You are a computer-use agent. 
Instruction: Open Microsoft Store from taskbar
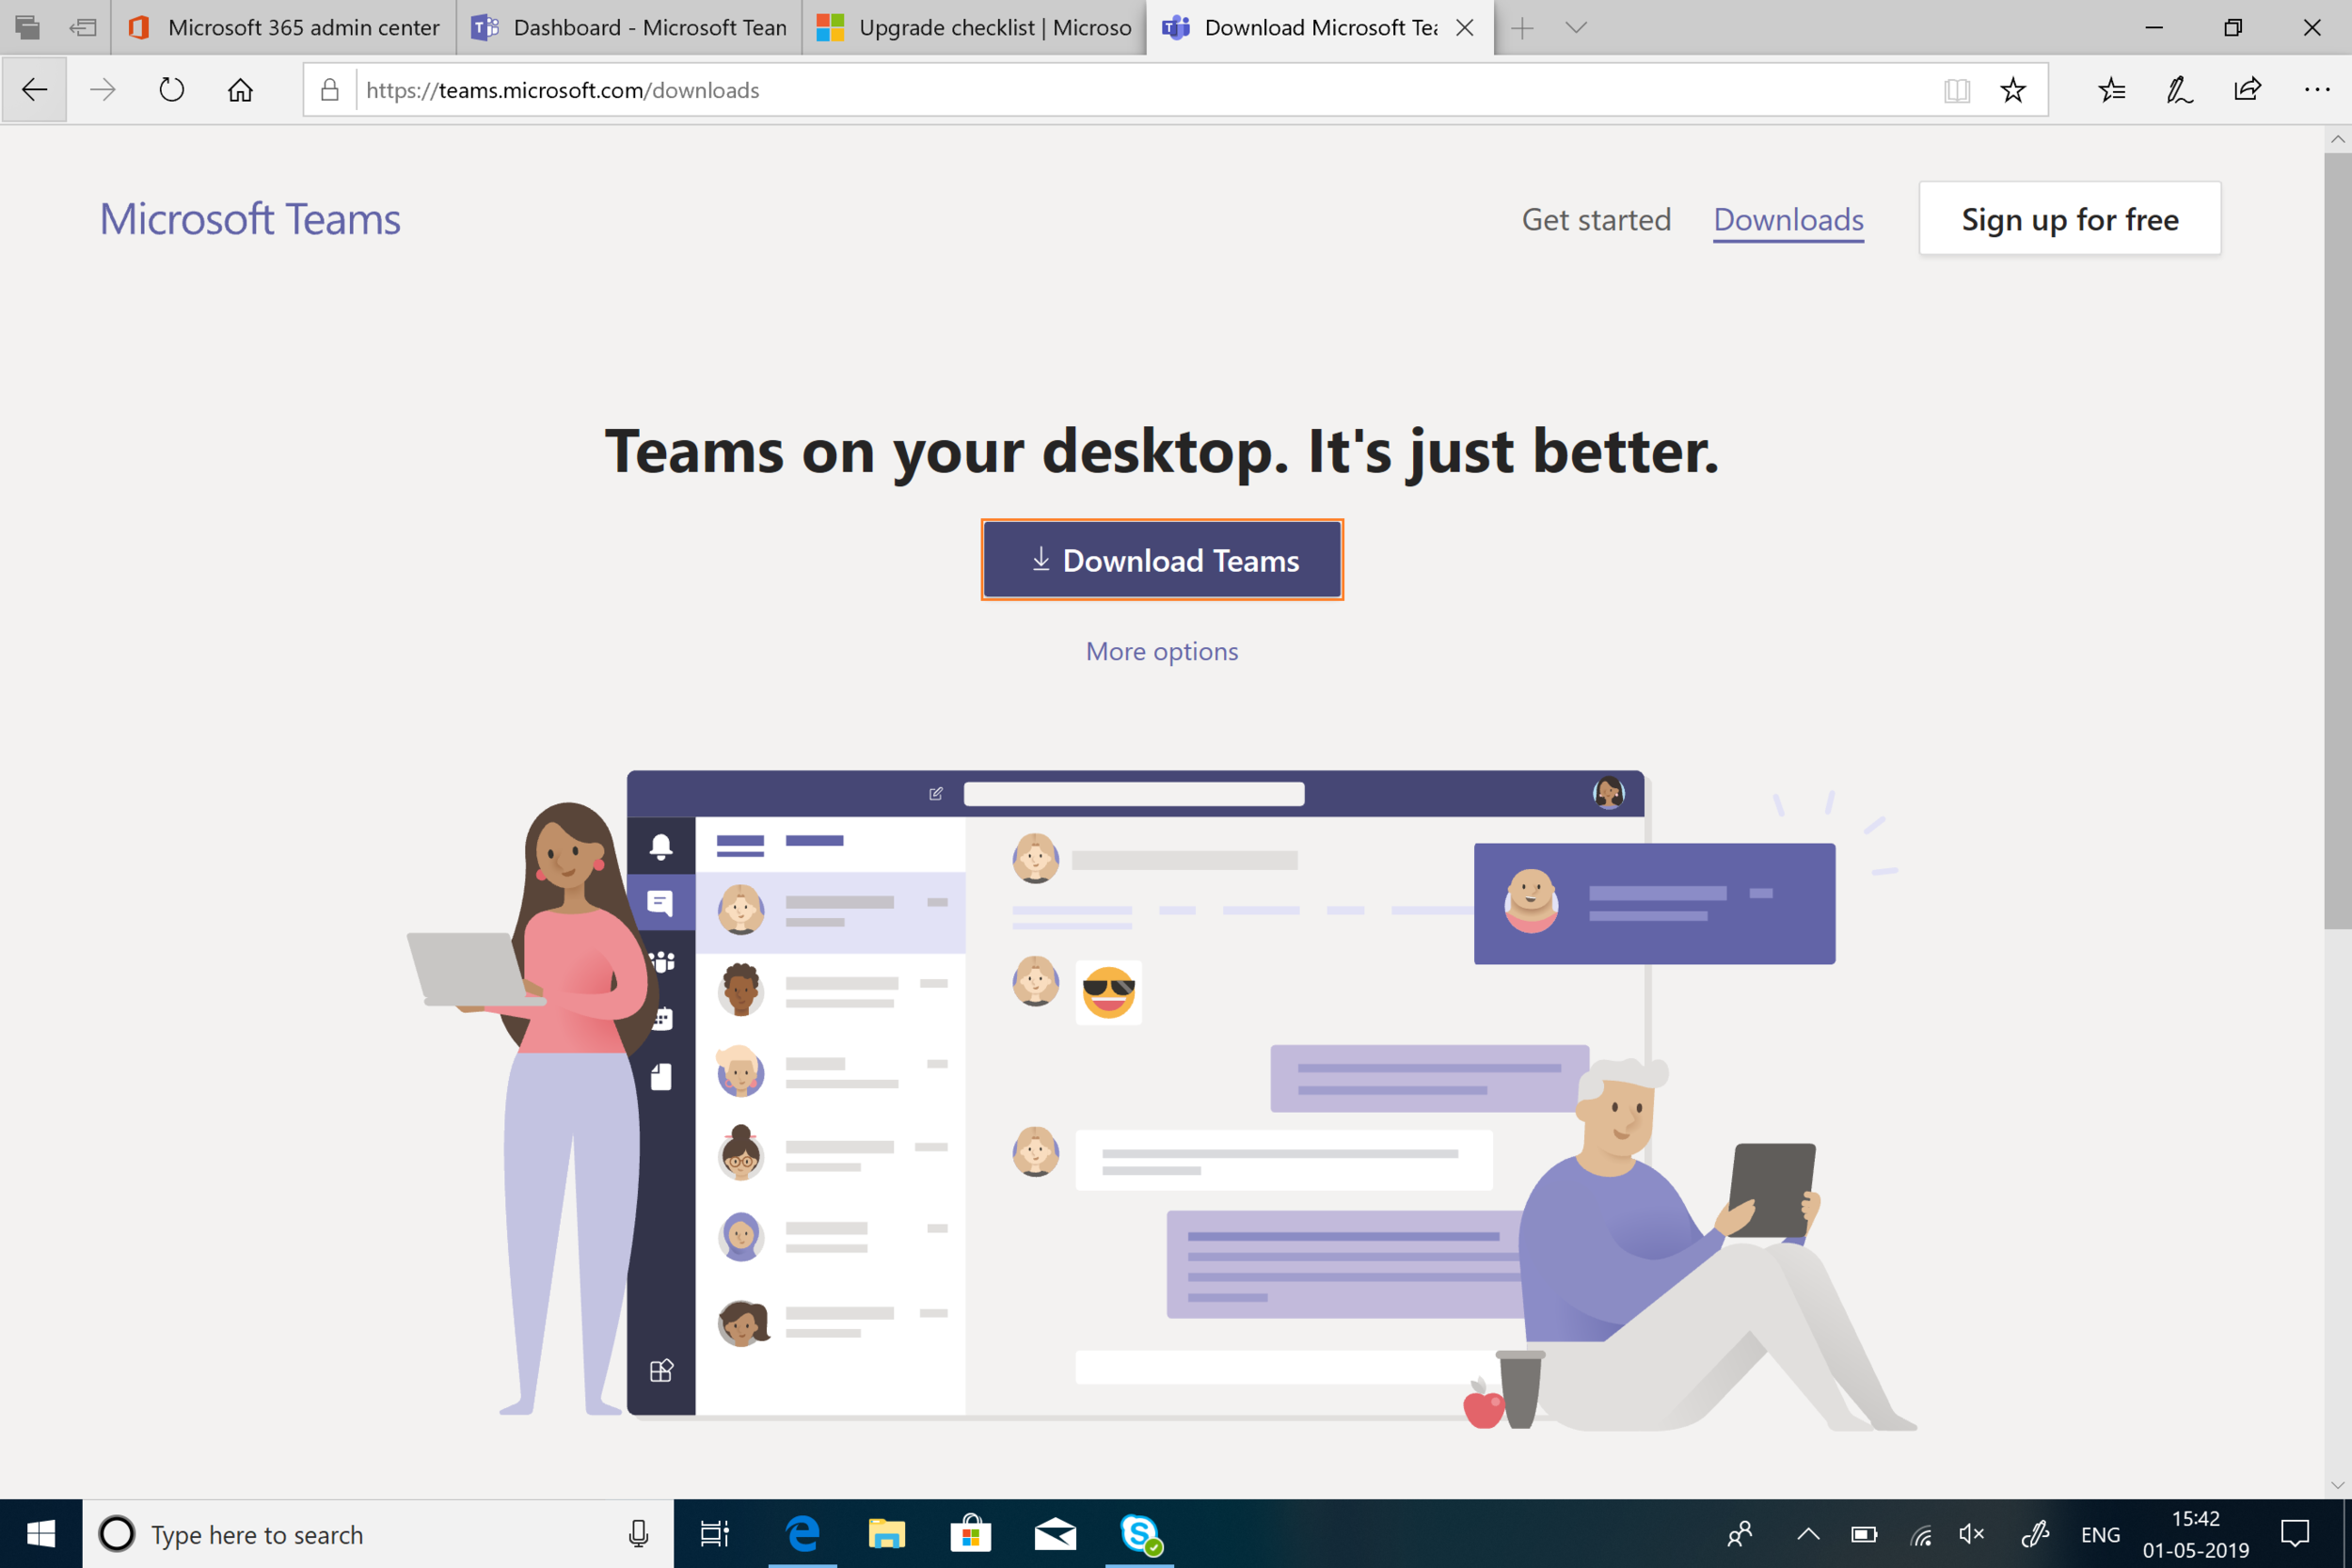click(970, 1534)
